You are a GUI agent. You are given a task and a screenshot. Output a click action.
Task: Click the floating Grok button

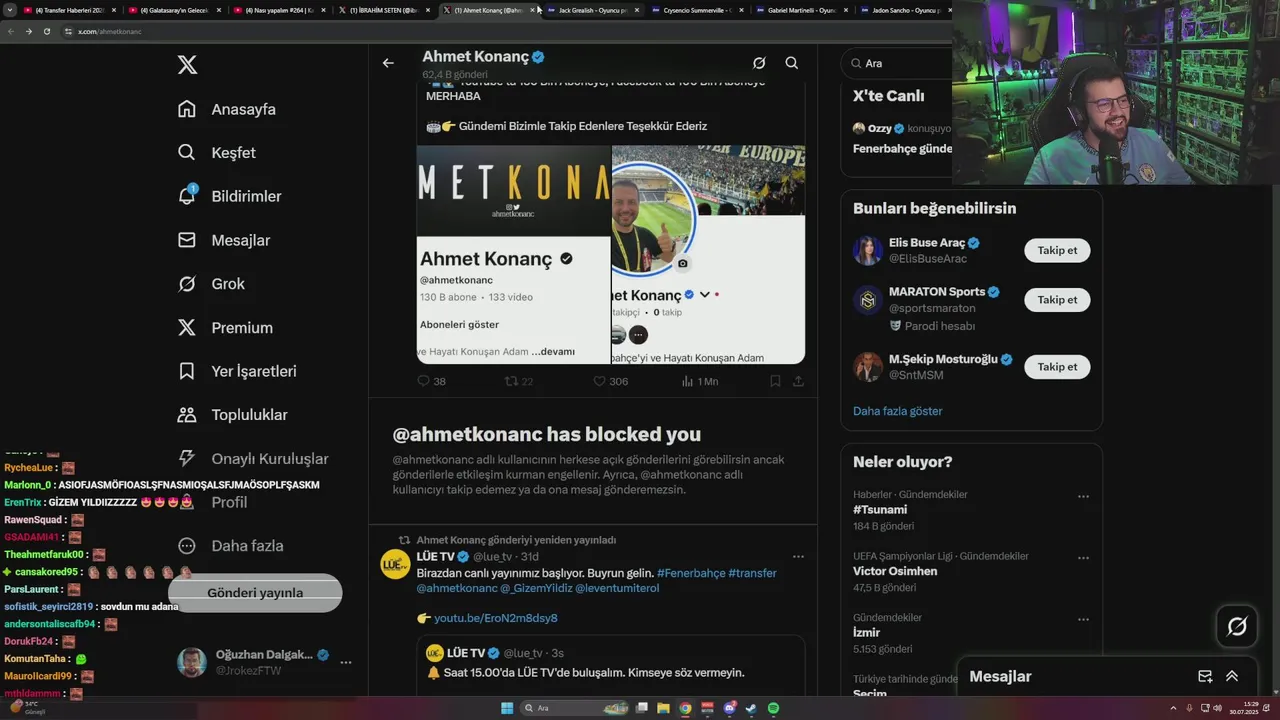(1237, 627)
